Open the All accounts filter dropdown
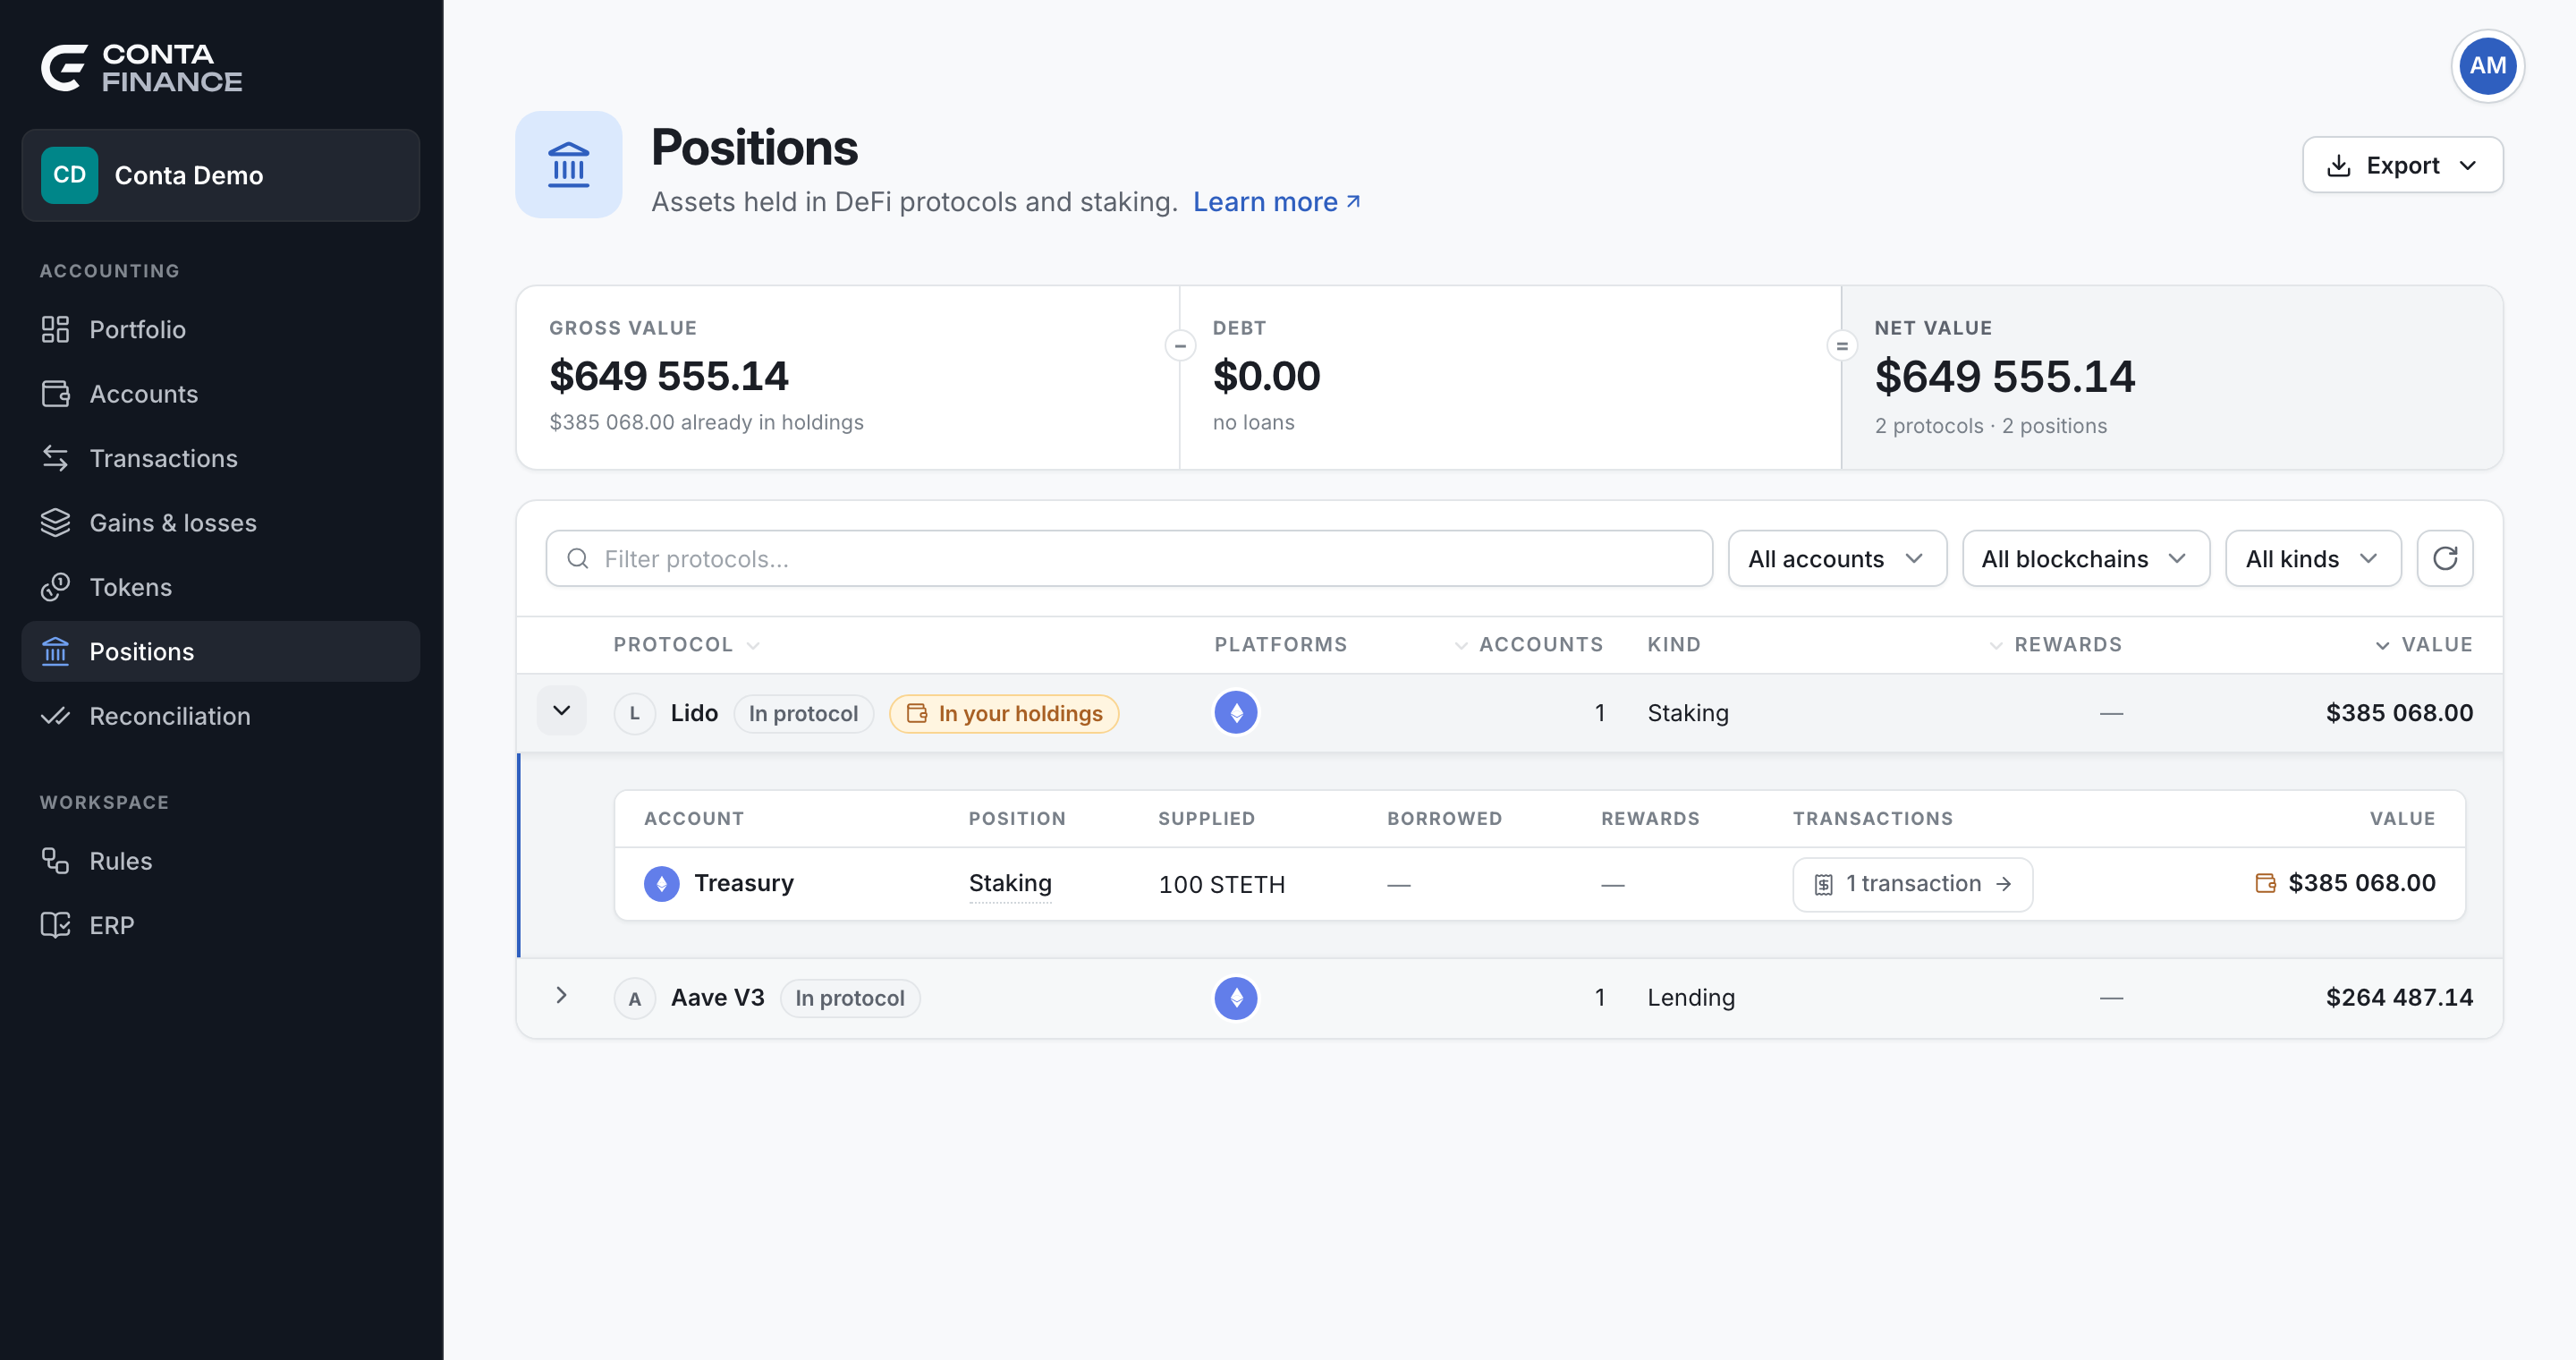The image size is (2576, 1360). click(1836, 558)
